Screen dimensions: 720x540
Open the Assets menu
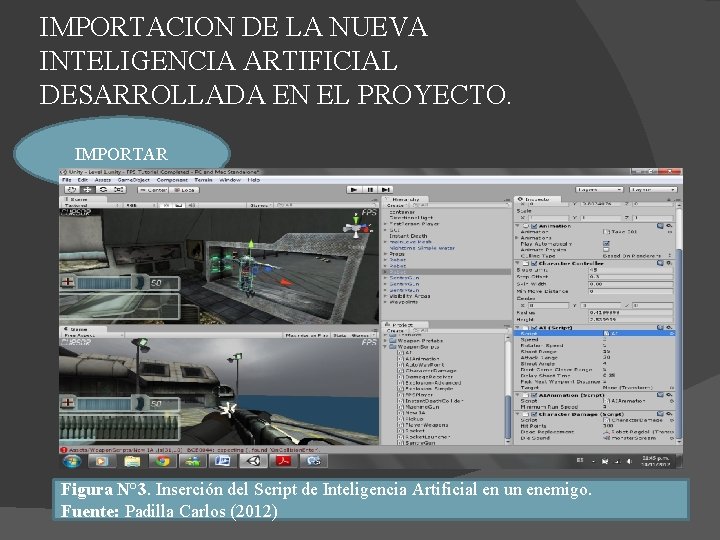click(x=103, y=180)
